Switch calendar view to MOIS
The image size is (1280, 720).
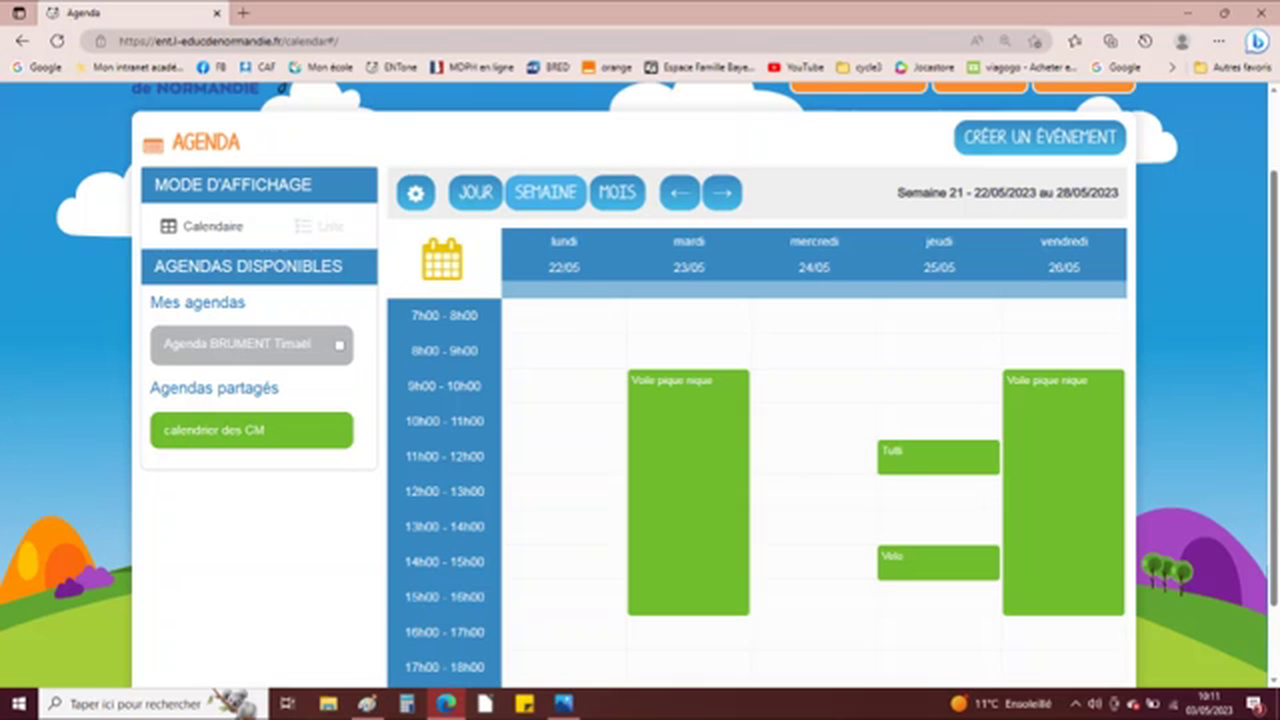click(x=617, y=192)
